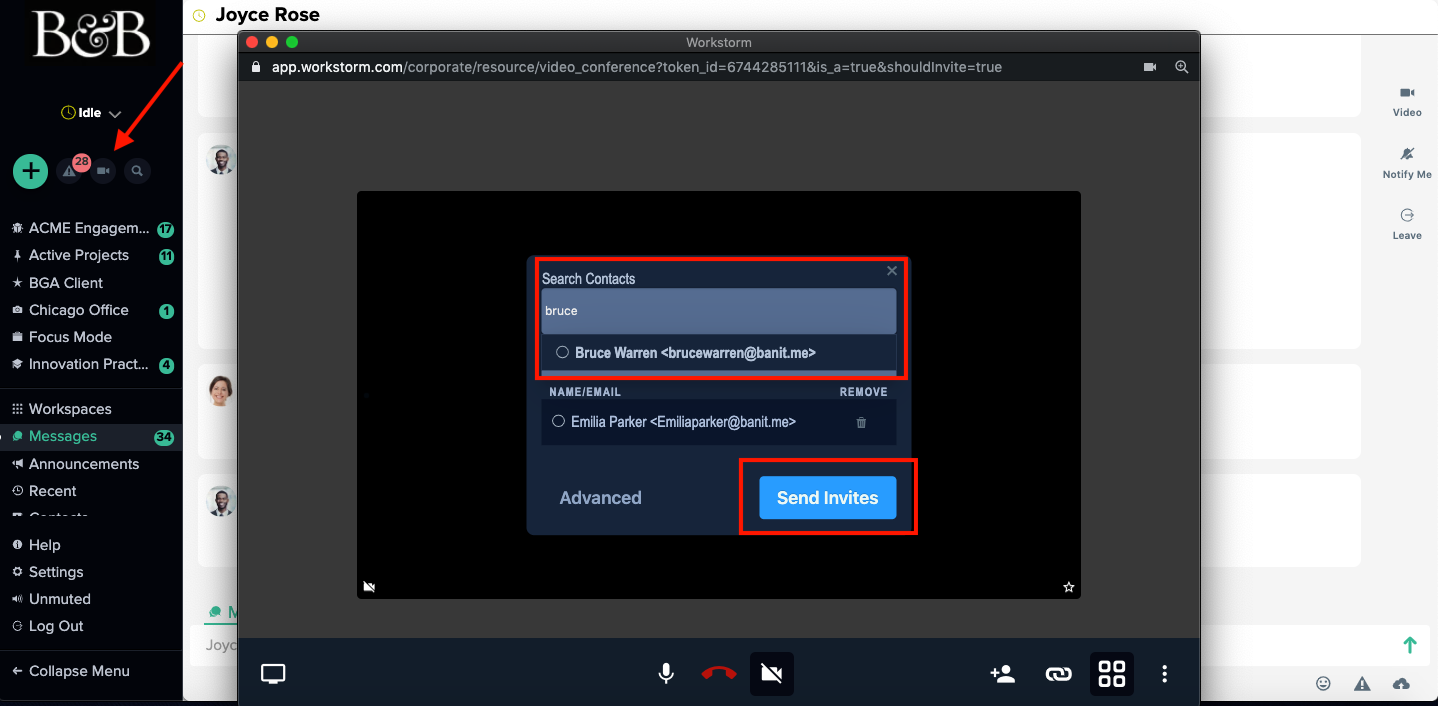This screenshot has height=706, width=1438.
Task: Hang up with red phone icon
Action: tap(719, 674)
